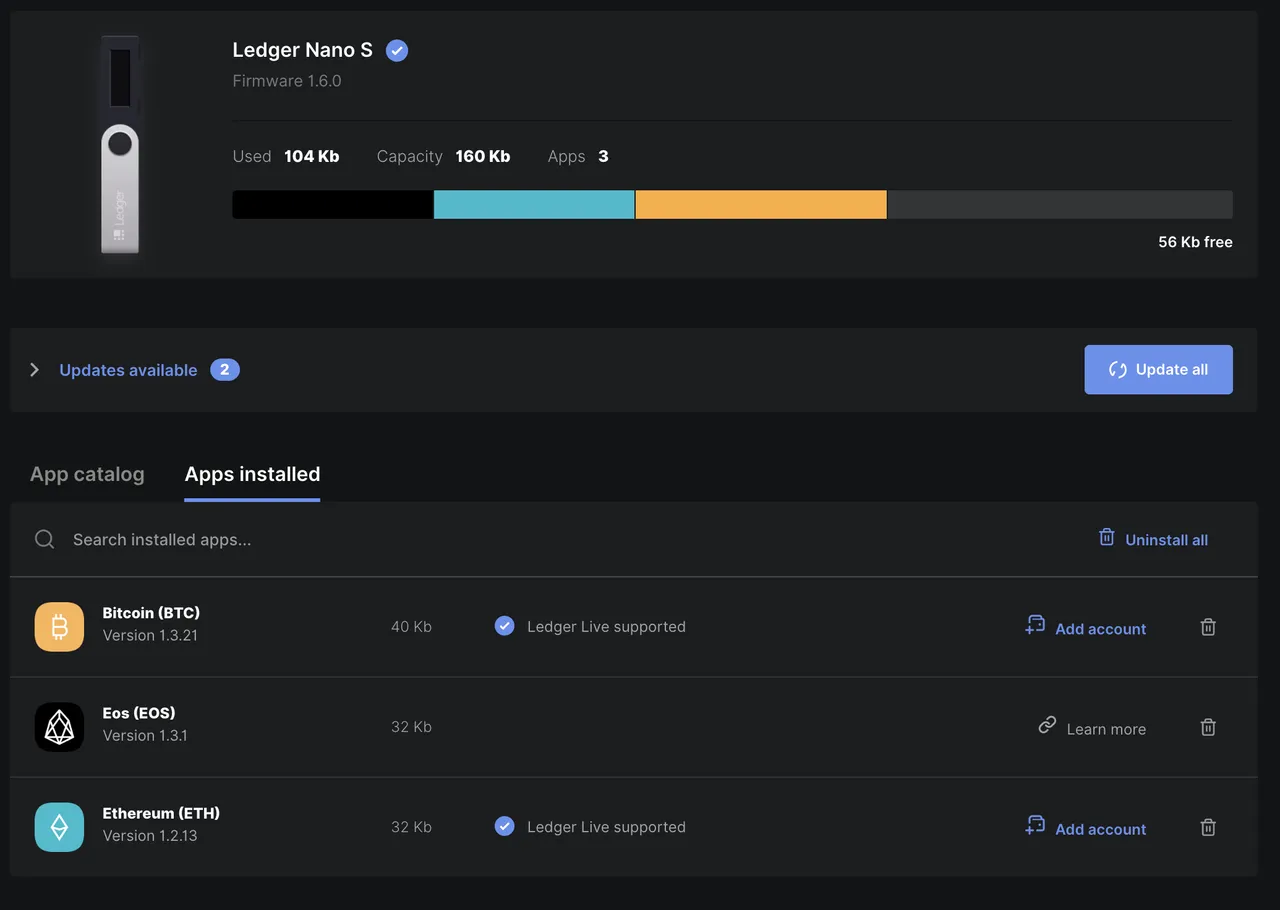The image size is (1280, 910).
Task: Click the Uninstall all link
Action: 1153,539
